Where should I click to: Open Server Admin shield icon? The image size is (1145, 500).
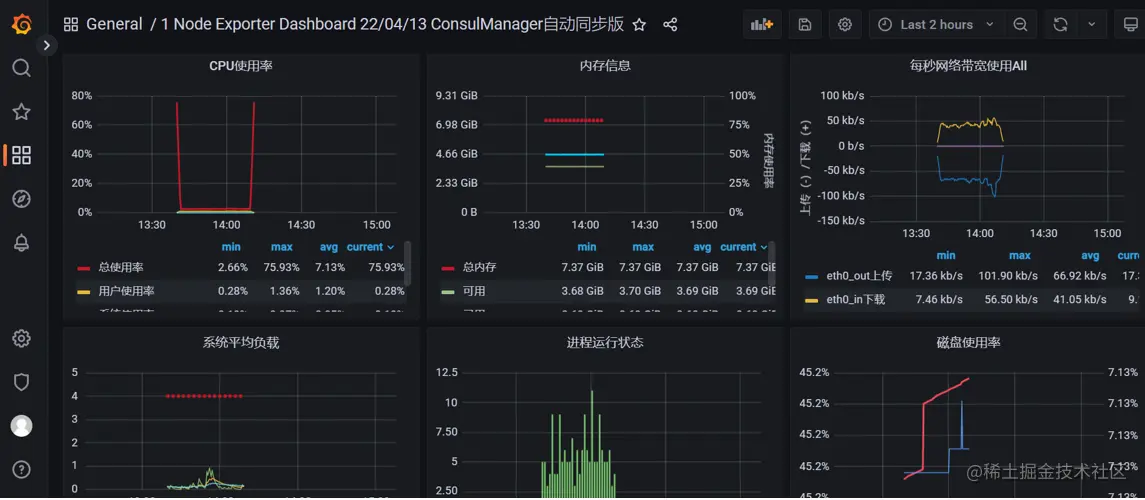click(x=21, y=382)
